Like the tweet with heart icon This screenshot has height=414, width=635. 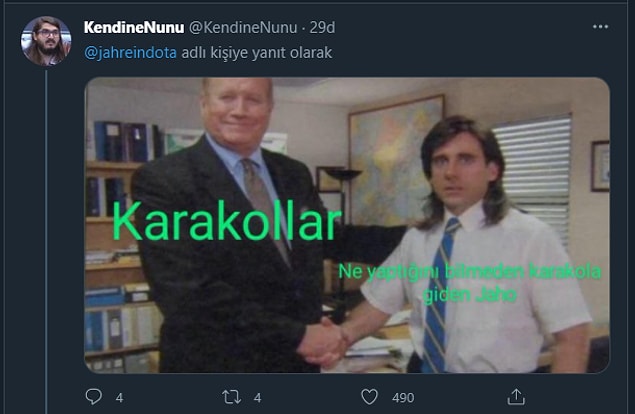coord(369,397)
